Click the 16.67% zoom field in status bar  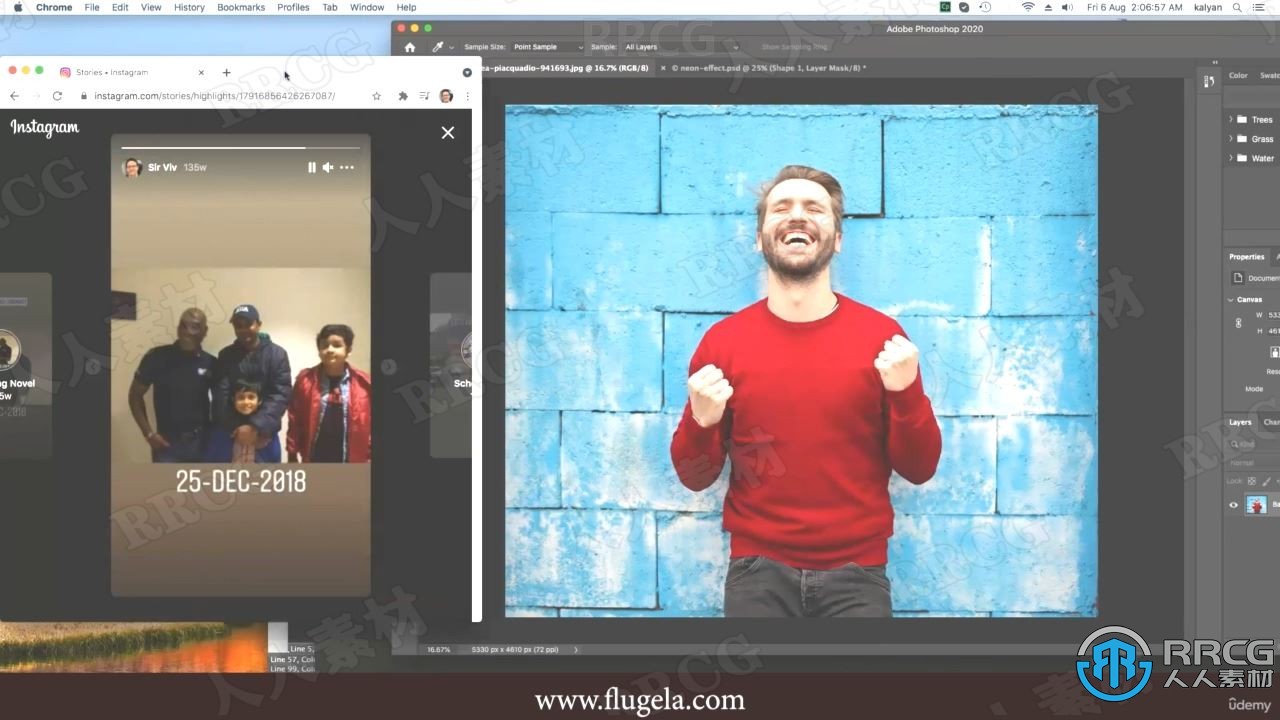(x=438, y=649)
